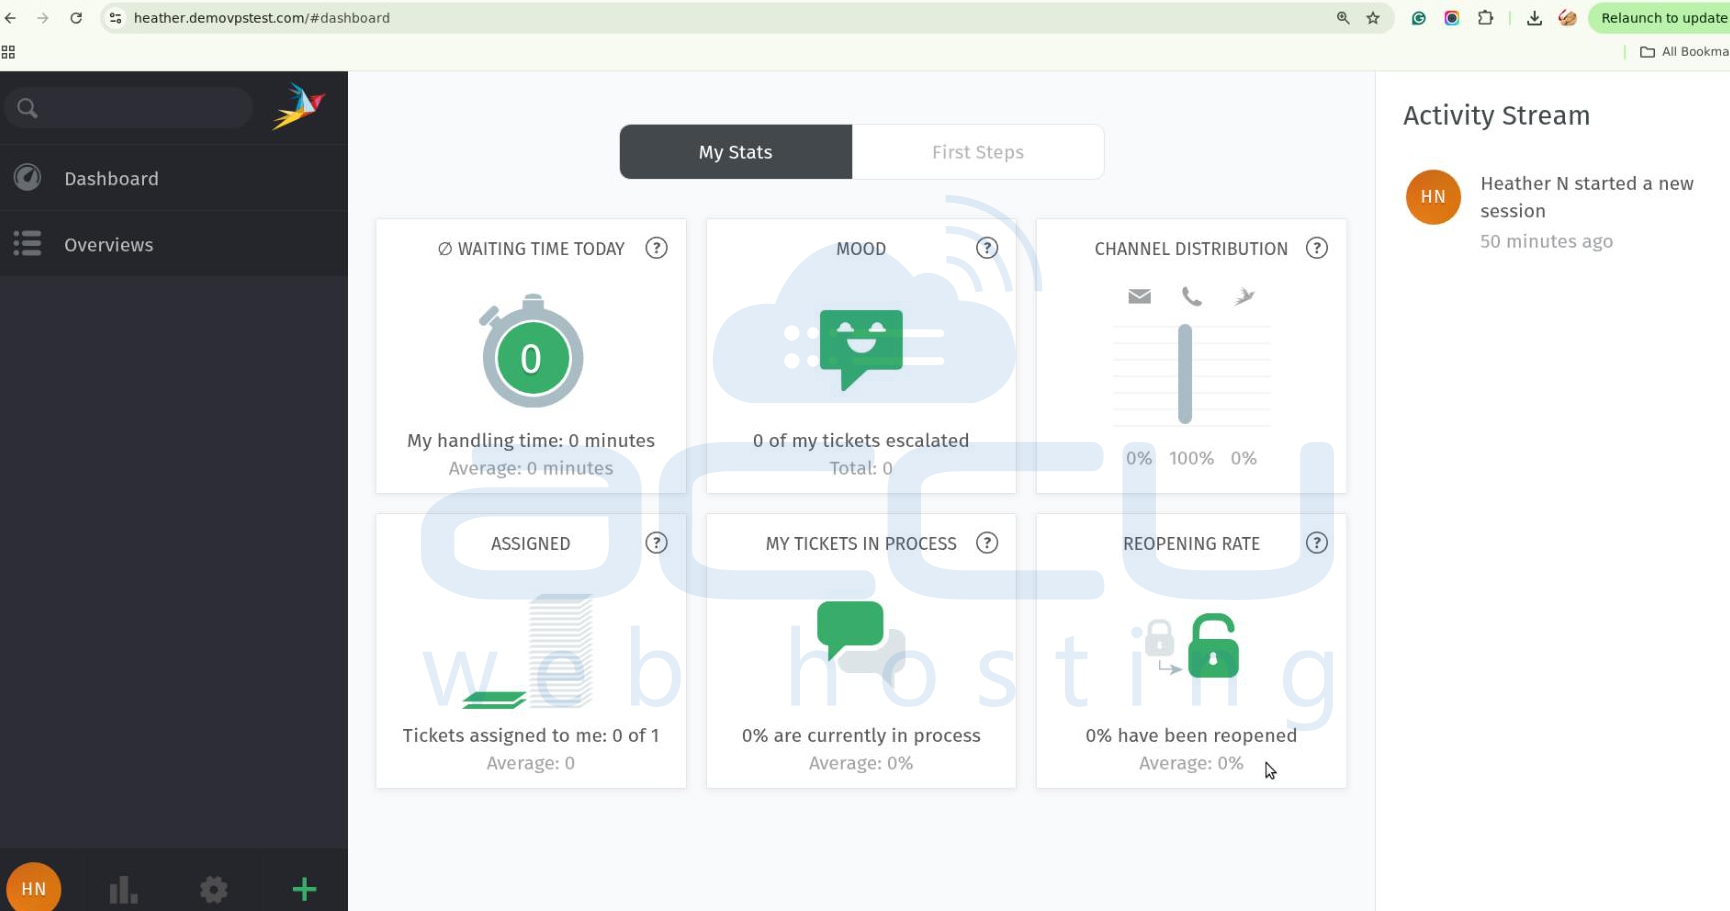Click the stopwatch waiting time icon
This screenshot has width=1730, height=911.
pos(532,351)
